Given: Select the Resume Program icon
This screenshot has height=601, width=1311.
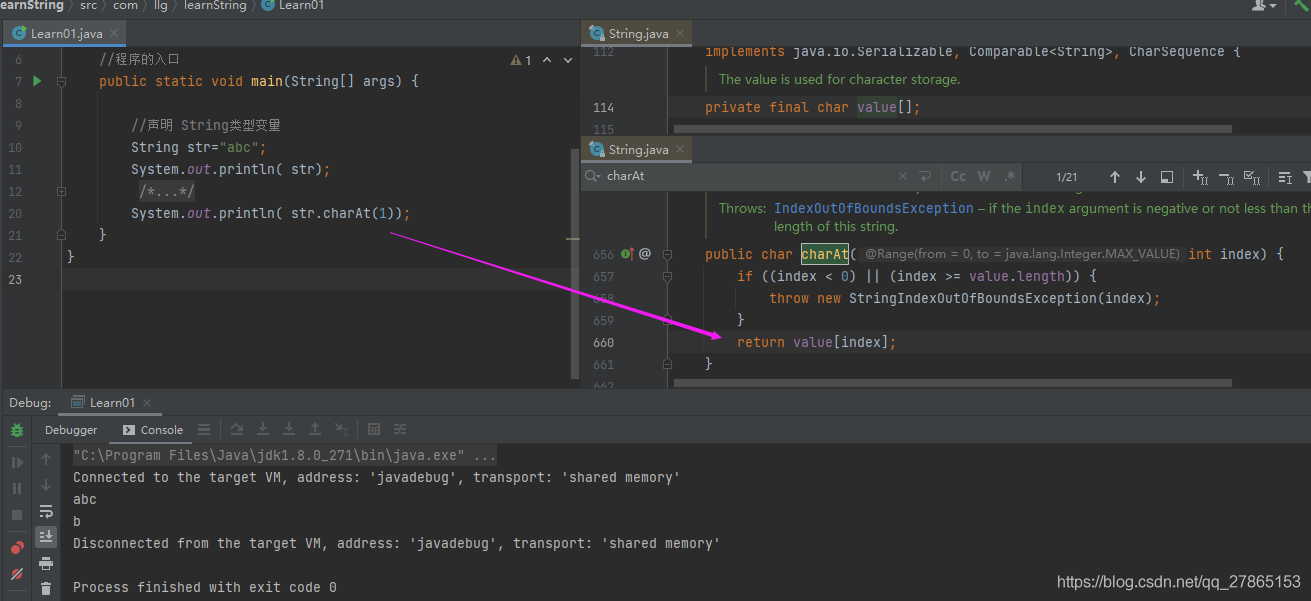Looking at the screenshot, I should point(16,461).
